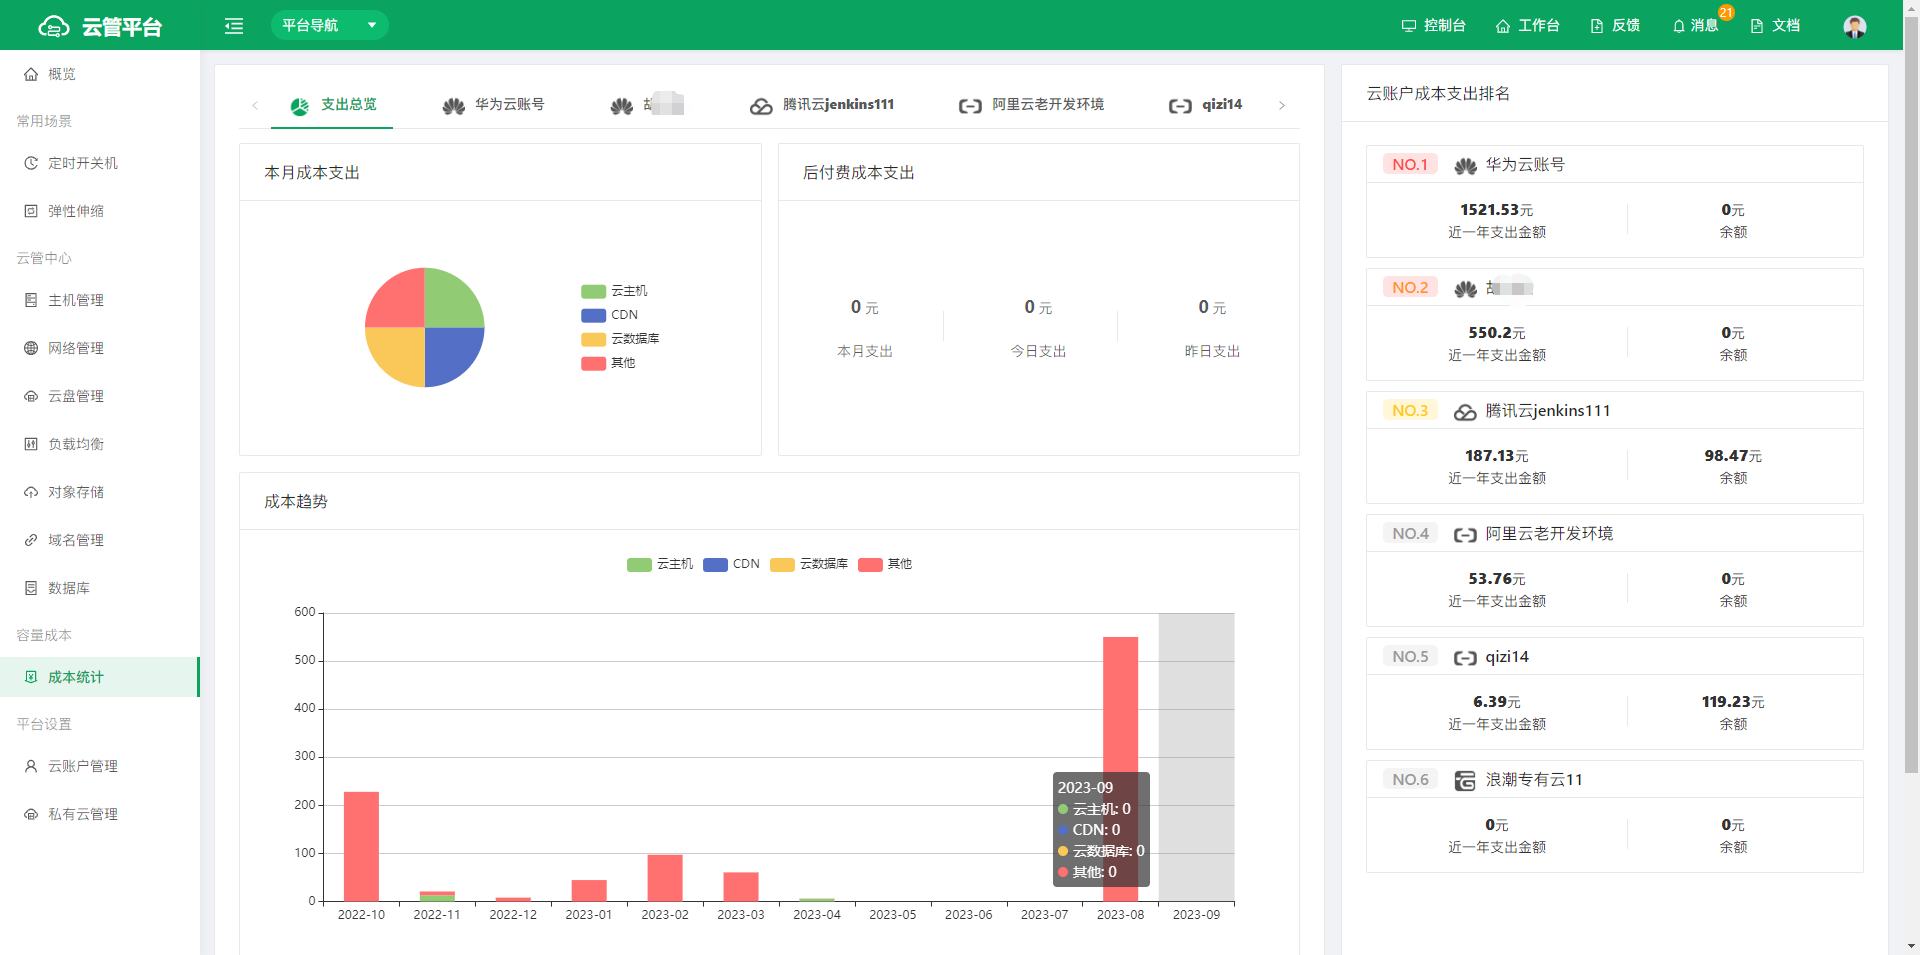Viewport: 1920px width, 955px height.
Task: Click the 反馈 document icon
Action: pyautogui.click(x=1597, y=26)
